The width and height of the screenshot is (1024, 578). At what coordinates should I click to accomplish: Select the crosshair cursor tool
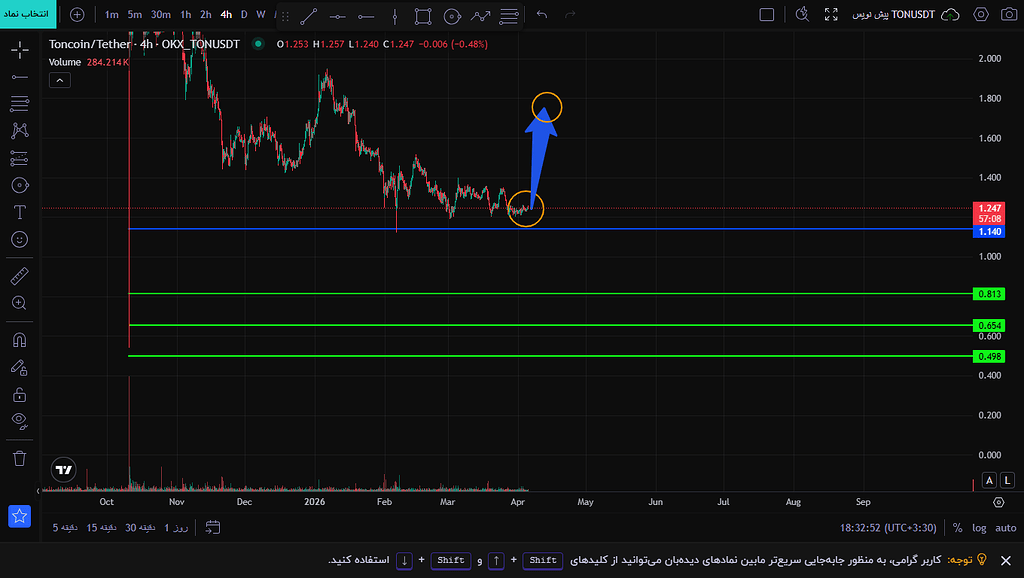20,50
